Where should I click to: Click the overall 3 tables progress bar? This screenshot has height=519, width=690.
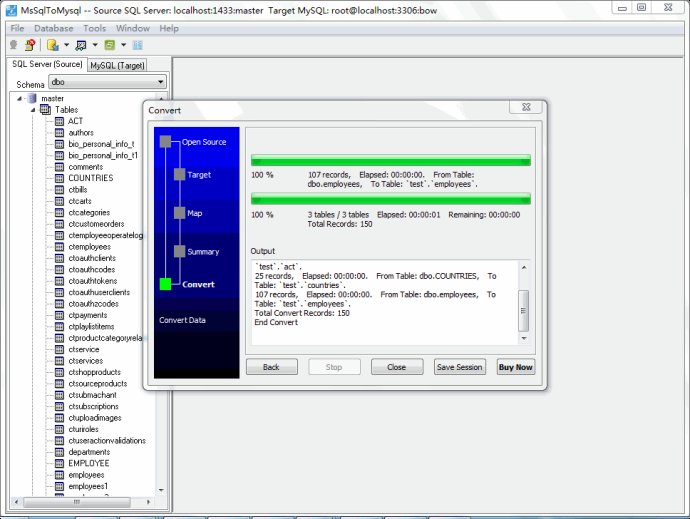click(x=391, y=199)
